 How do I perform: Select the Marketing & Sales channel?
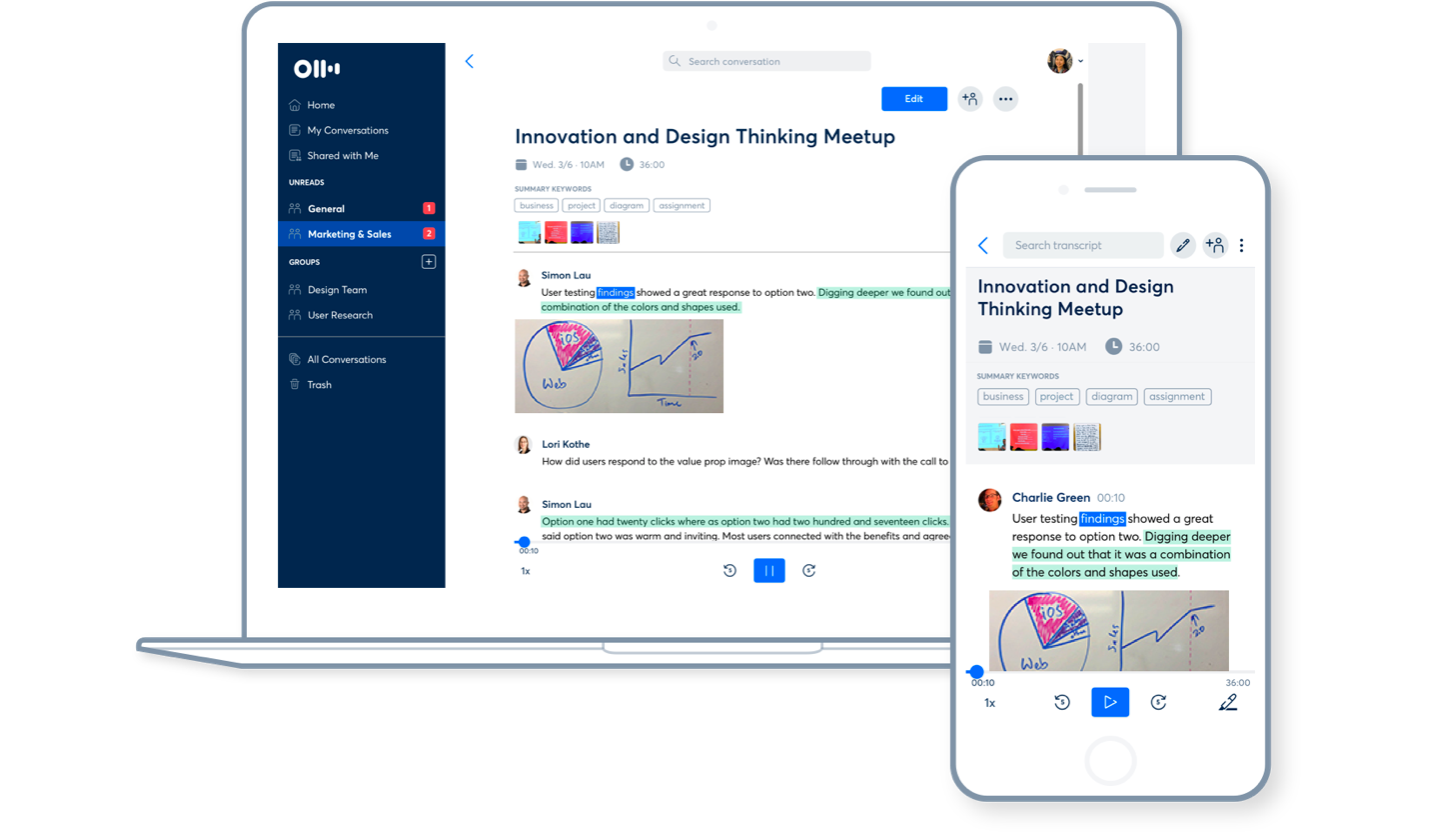pyautogui.click(x=349, y=234)
